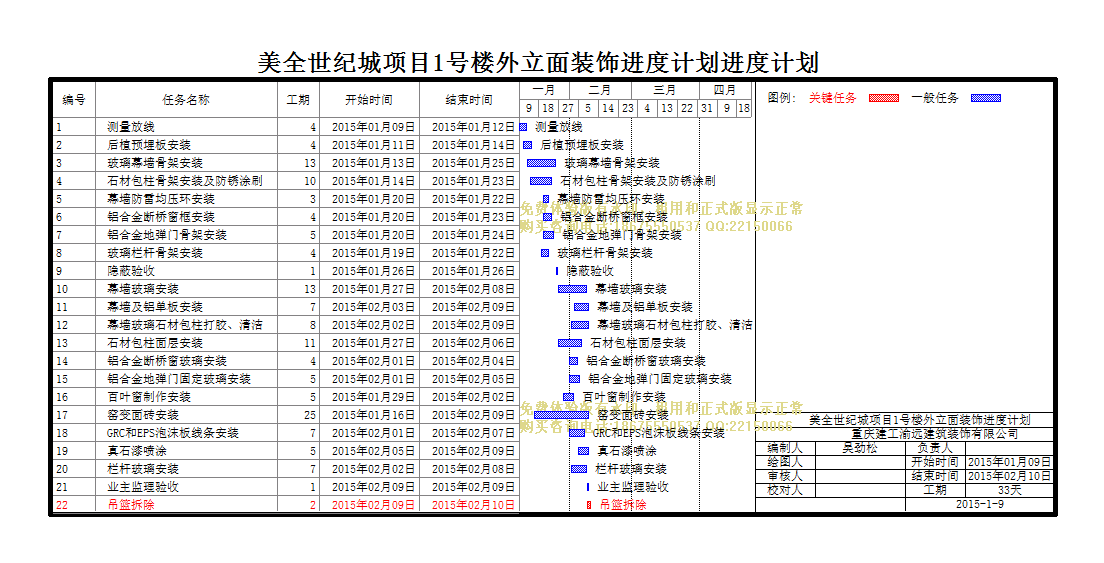Click the 编制人 label in title block
The width and height of the screenshot is (1104, 563).
tap(784, 448)
